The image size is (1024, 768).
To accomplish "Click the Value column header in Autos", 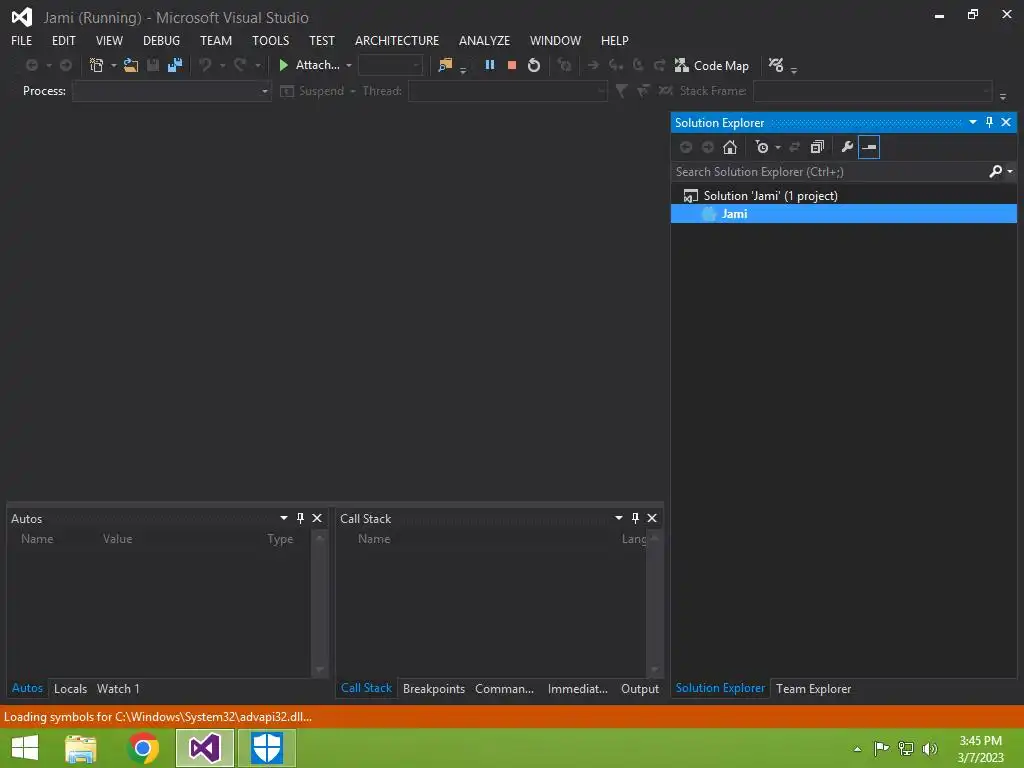I will click(118, 539).
